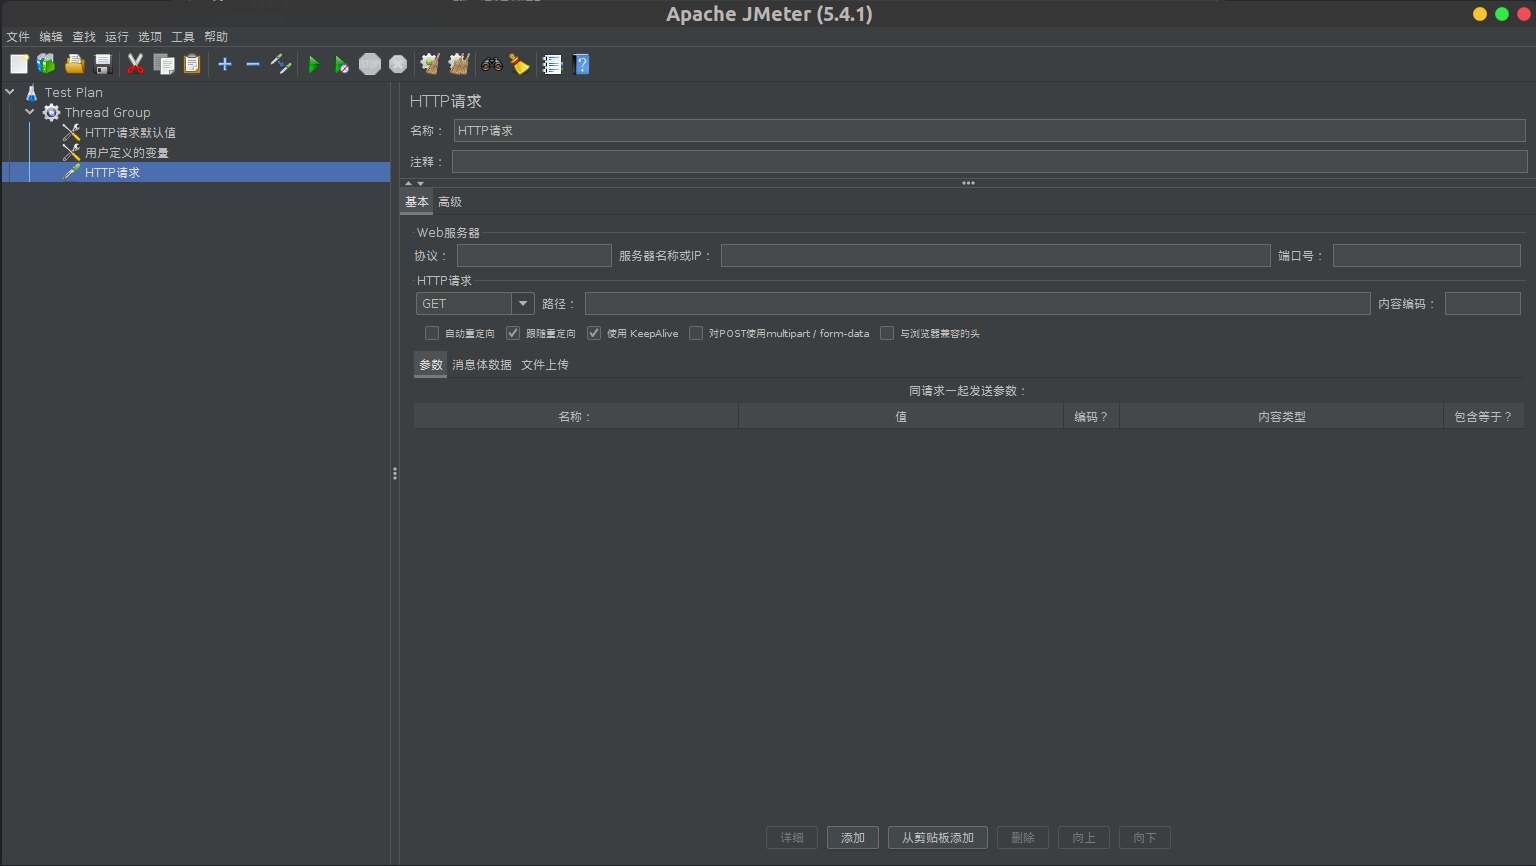Image resolution: width=1536 pixels, height=866 pixels.
Task: Open the 查找 menu
Action: point(84,36)
